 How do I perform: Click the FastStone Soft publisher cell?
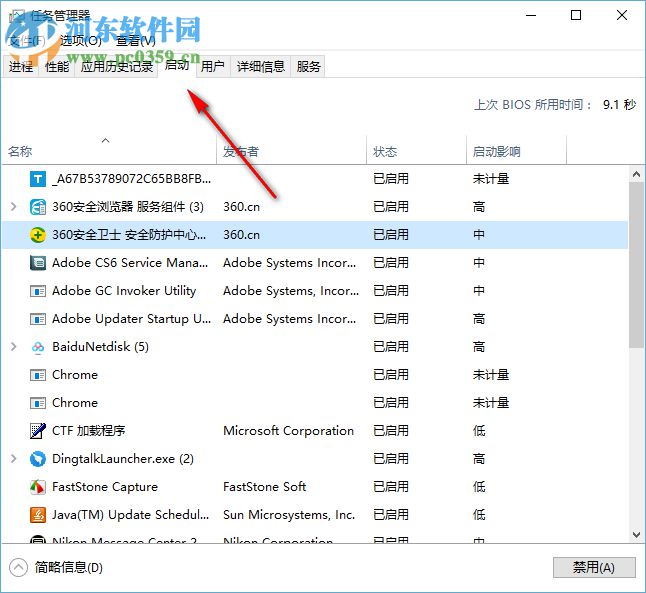(264, 487)
